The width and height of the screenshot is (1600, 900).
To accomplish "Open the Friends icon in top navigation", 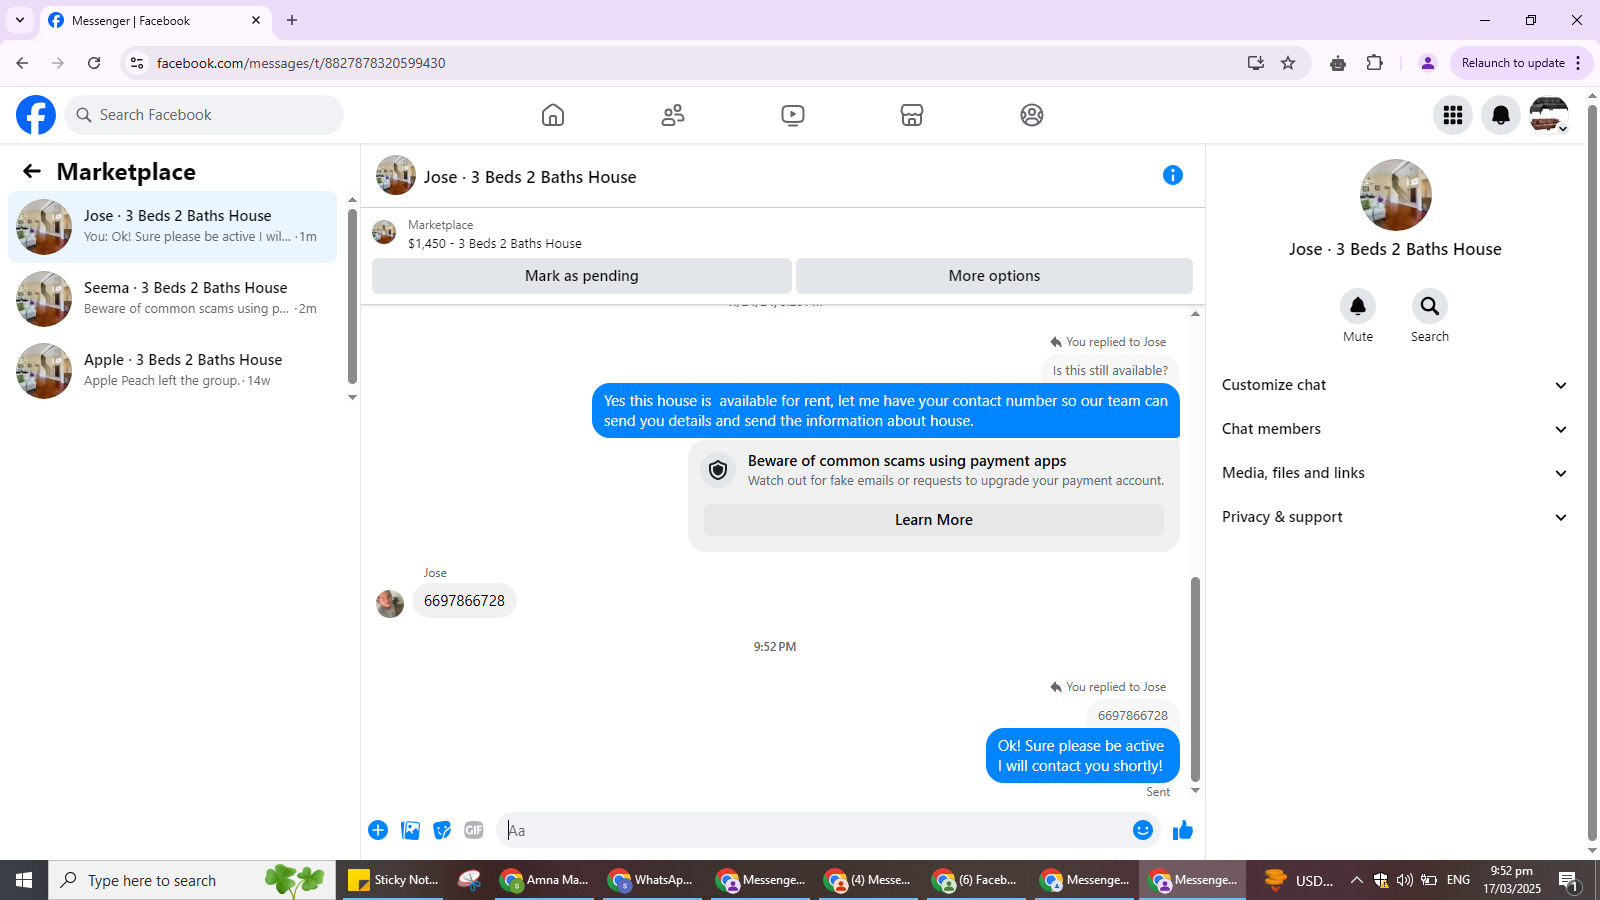I will tap(673, 115).
